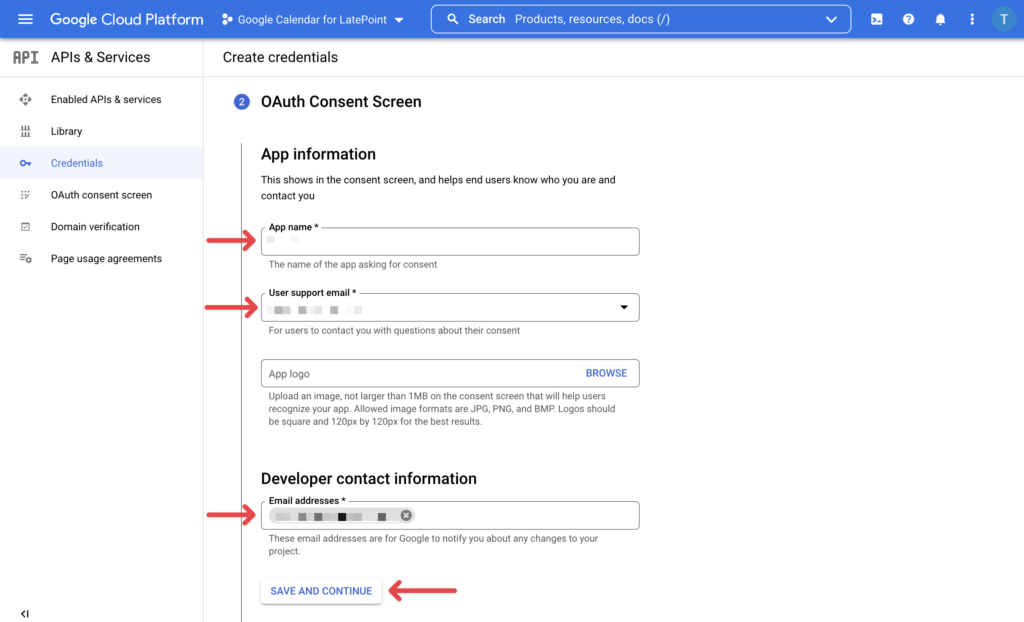The image size is (1024, 622).
Task: Click SAVE AND CONTINUE
Action: click(x=320, y=591)
